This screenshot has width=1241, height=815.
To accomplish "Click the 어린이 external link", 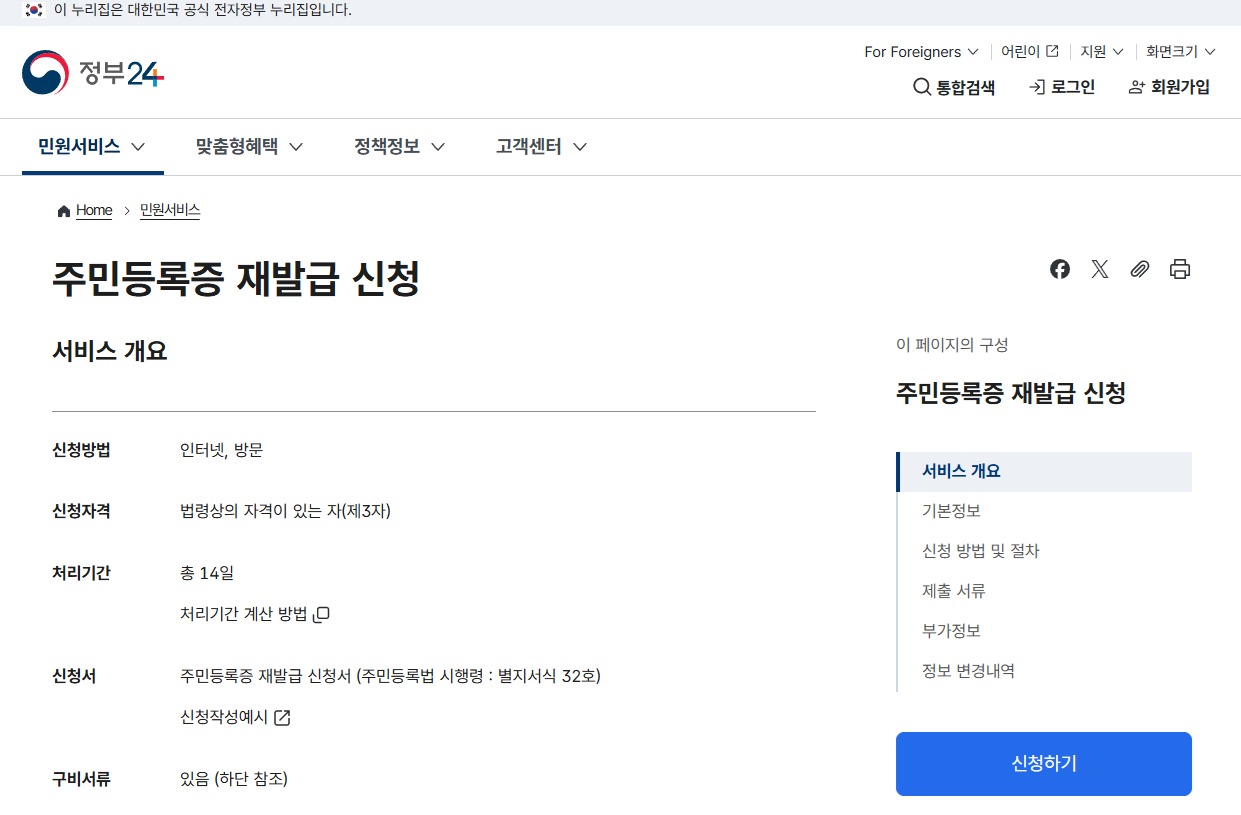I will tap(1027, 51).
